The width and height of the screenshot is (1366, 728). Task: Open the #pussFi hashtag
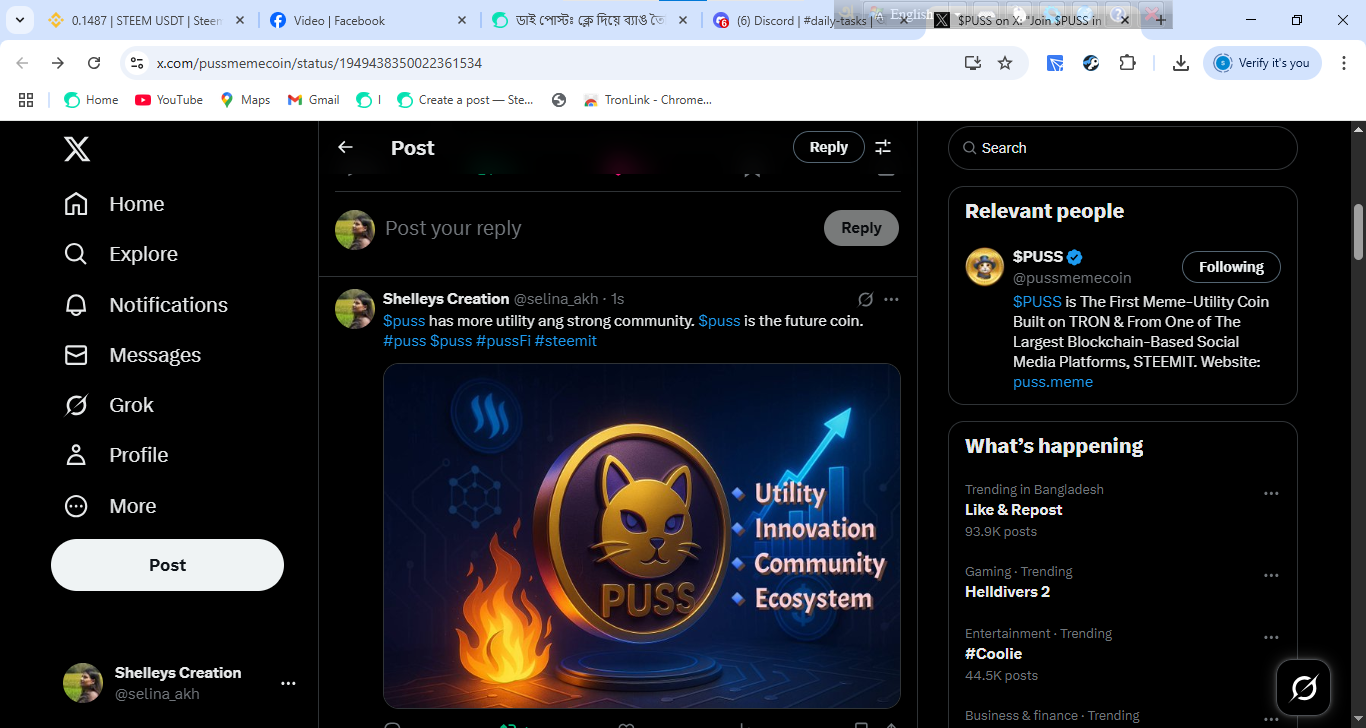[x=503, y=341]
